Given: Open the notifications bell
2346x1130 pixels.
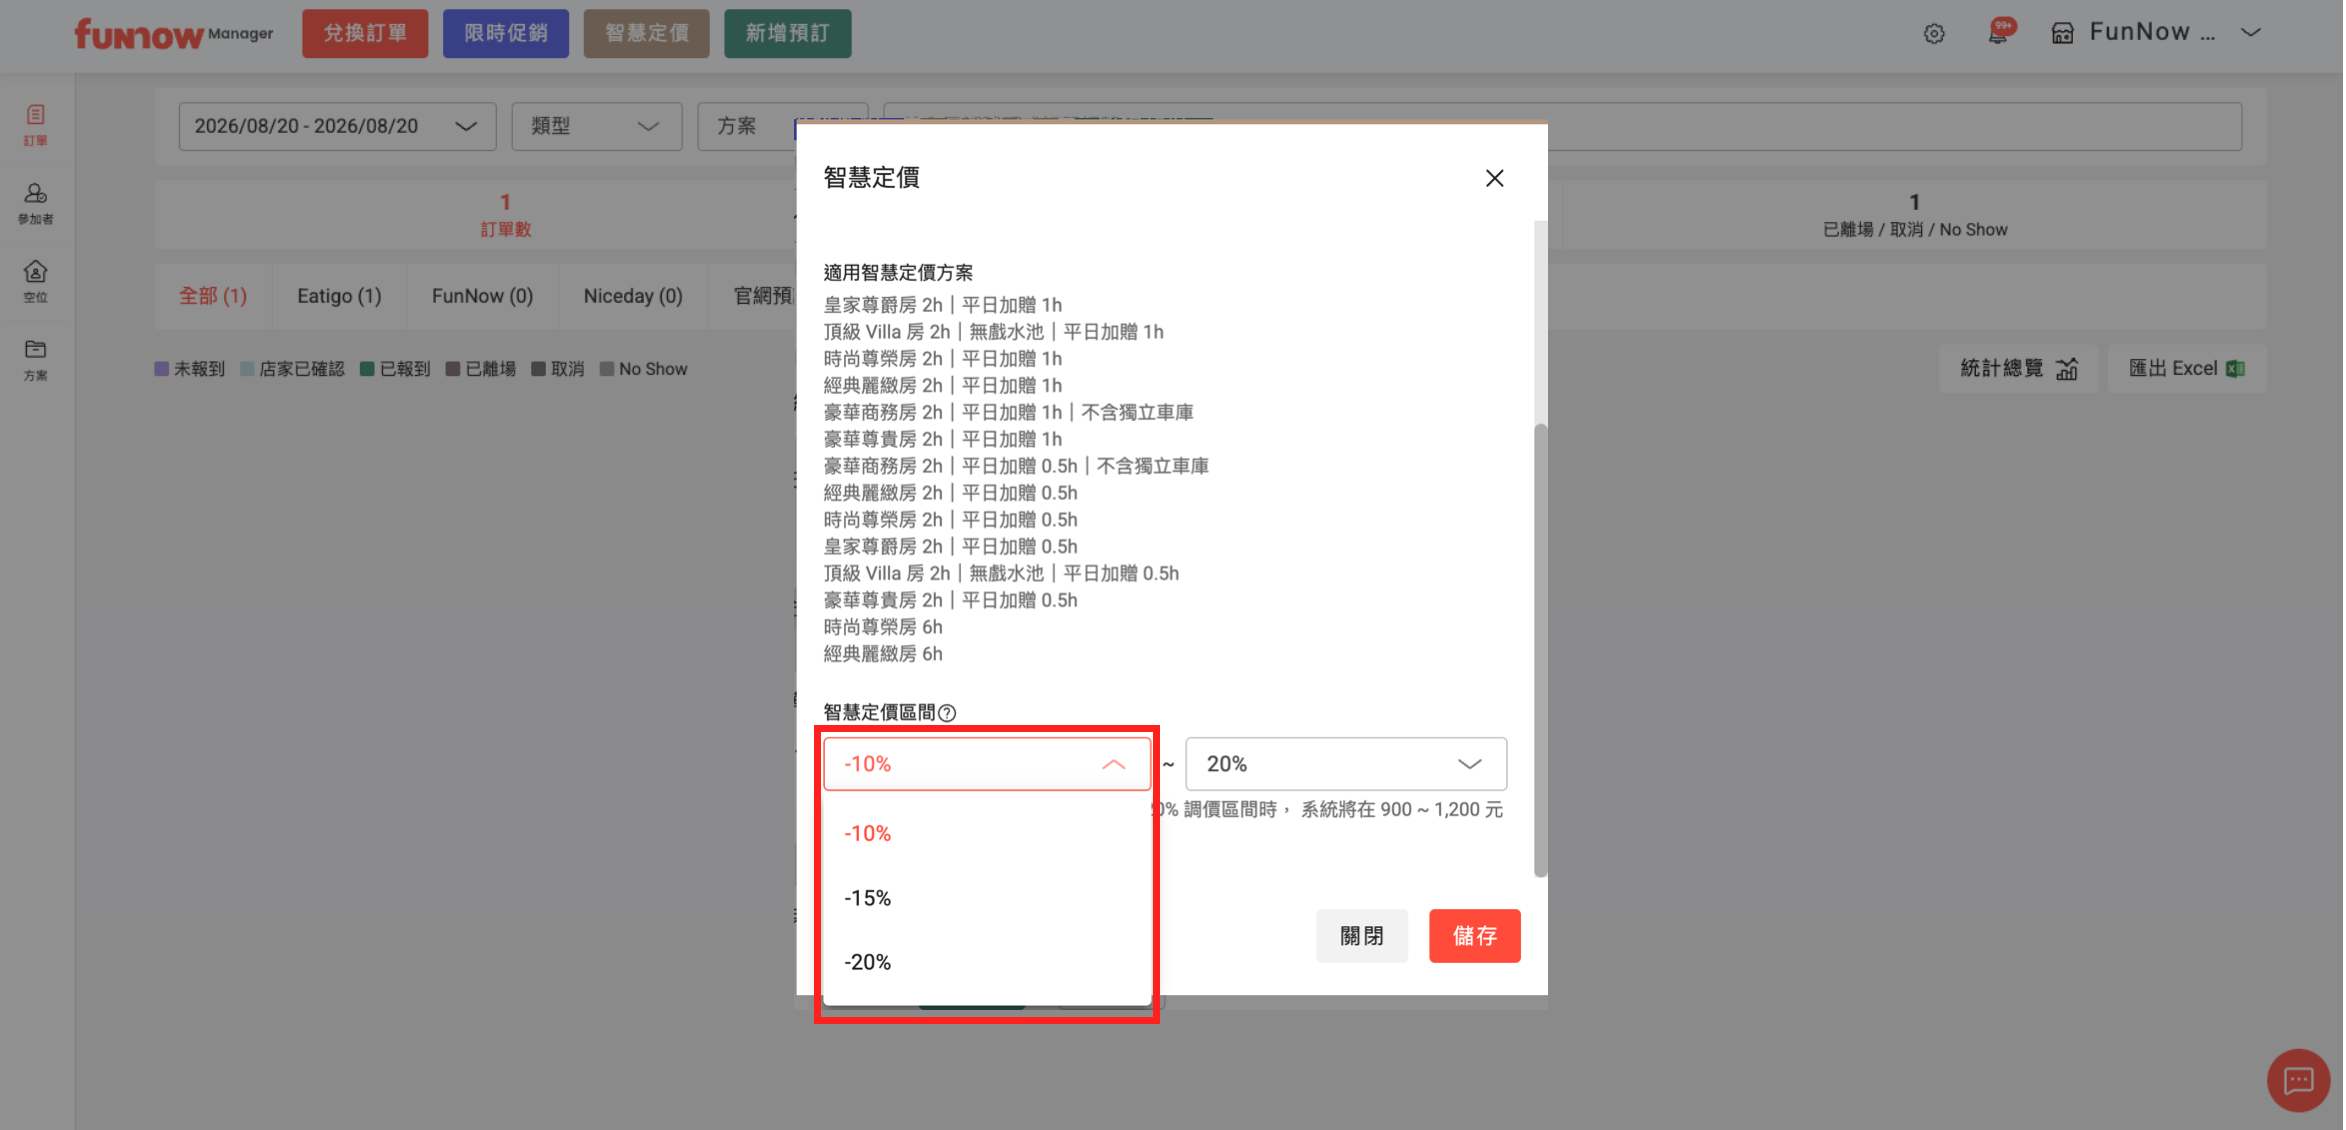Looking at the screenshot, I should coord(1998,33).
